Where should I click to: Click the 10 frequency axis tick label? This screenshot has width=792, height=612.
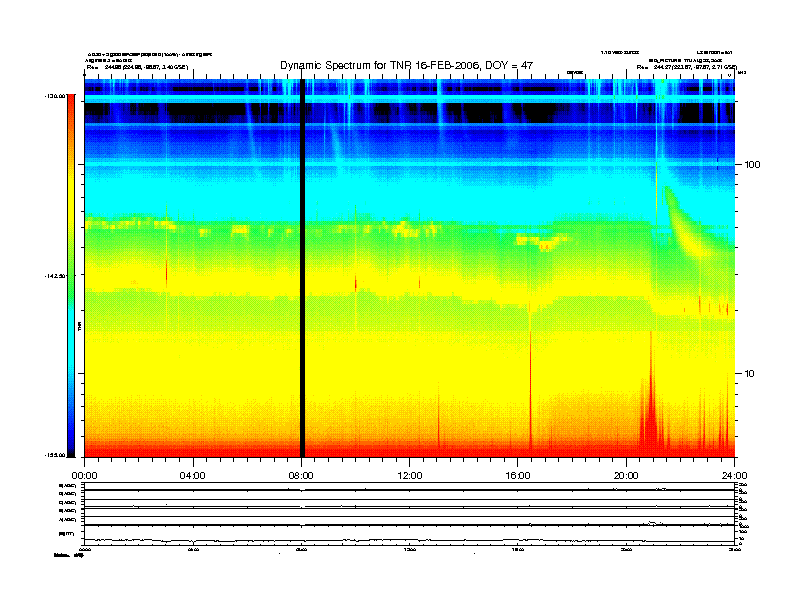click(750, 374)
